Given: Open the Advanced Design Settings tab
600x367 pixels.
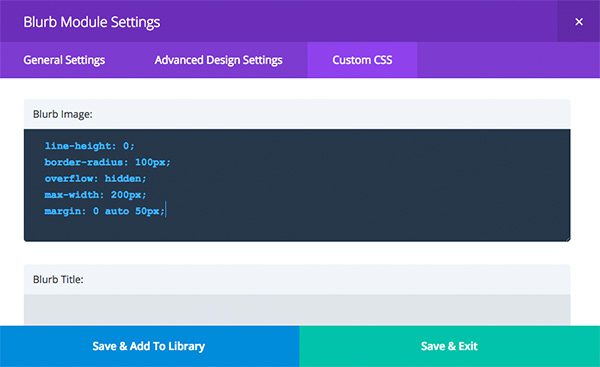Looking at the screenshot, I should tap(218, 60).
